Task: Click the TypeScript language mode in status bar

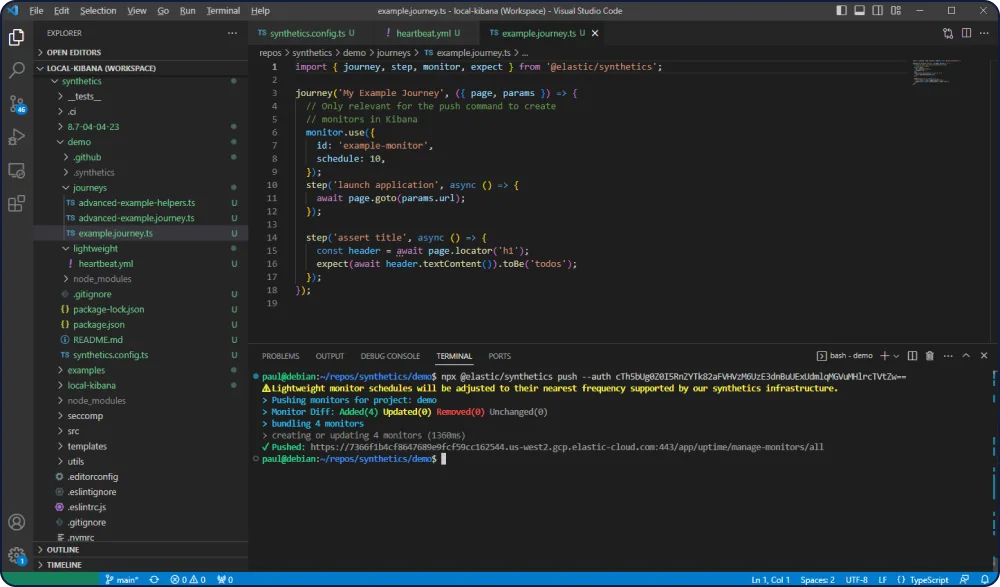Action: pos(927,578)
